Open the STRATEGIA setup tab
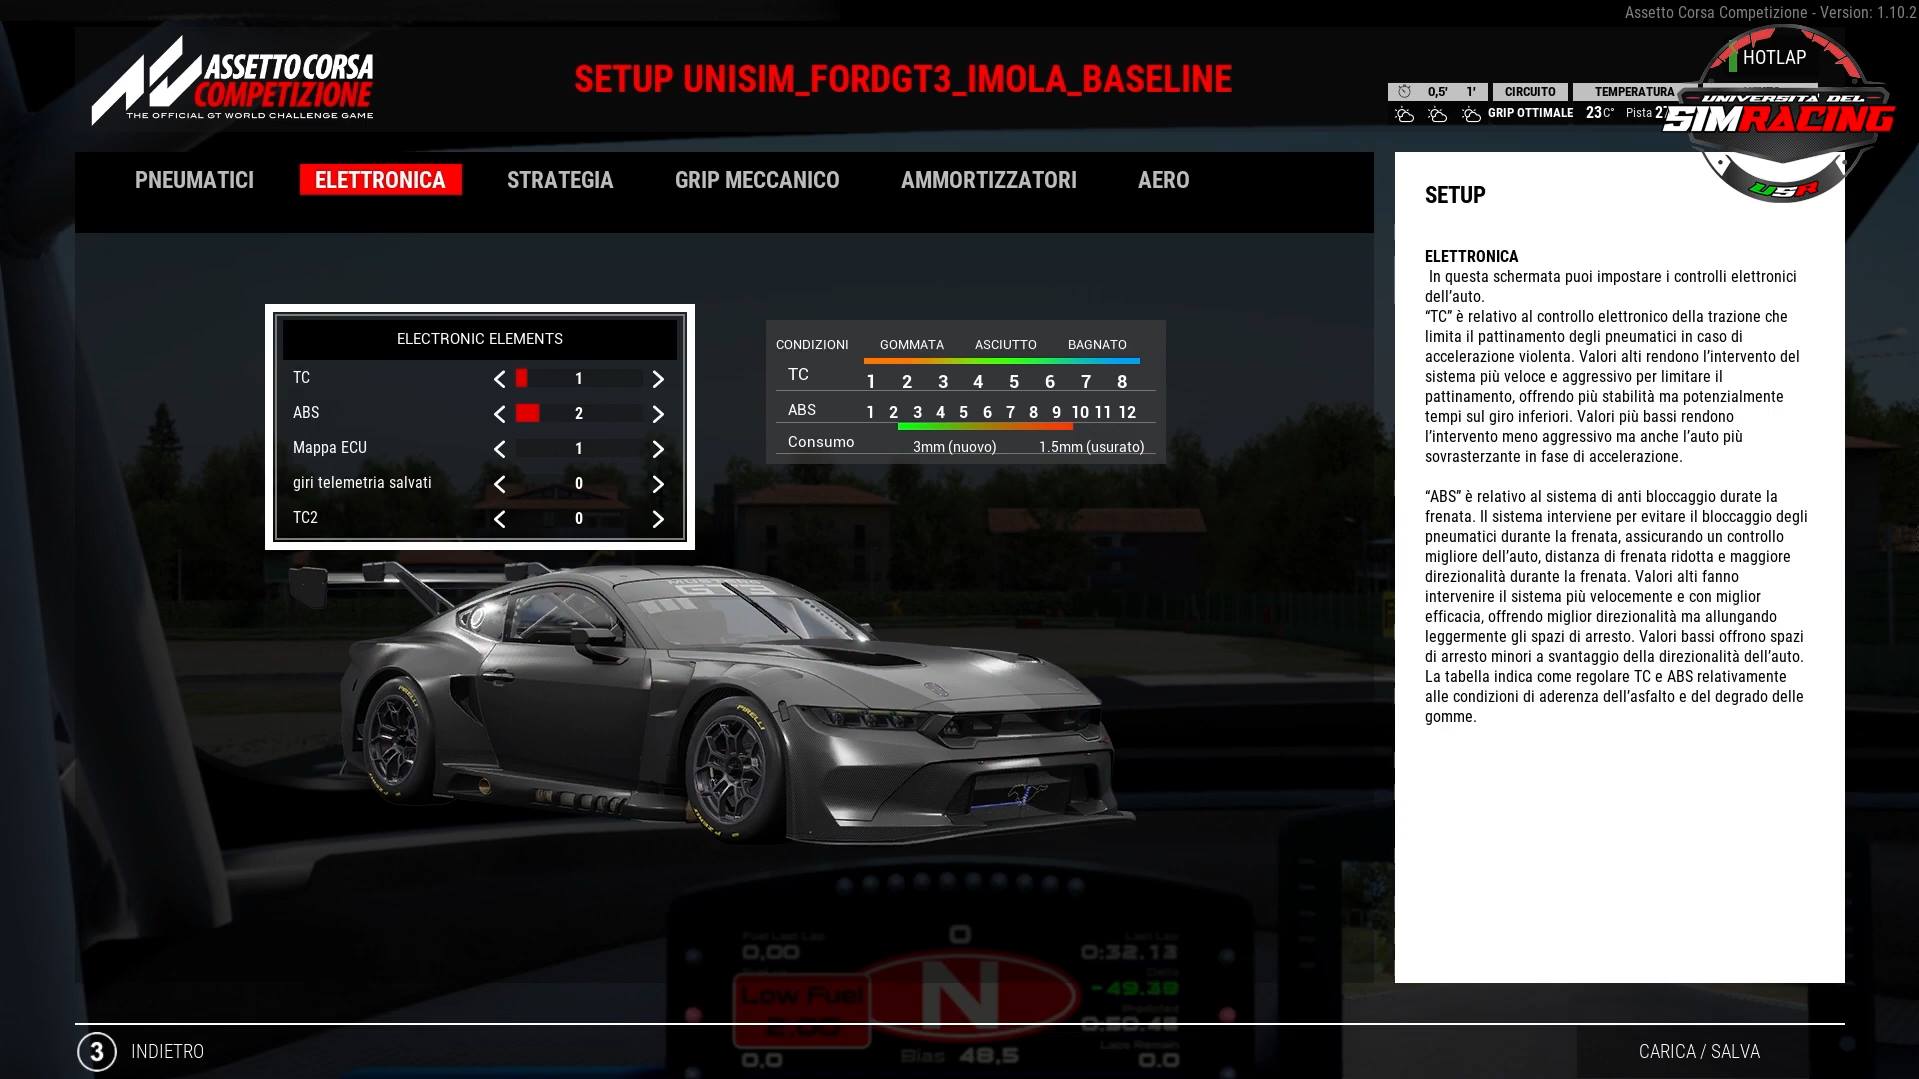1919x1079 pixels. click(560, 180)
